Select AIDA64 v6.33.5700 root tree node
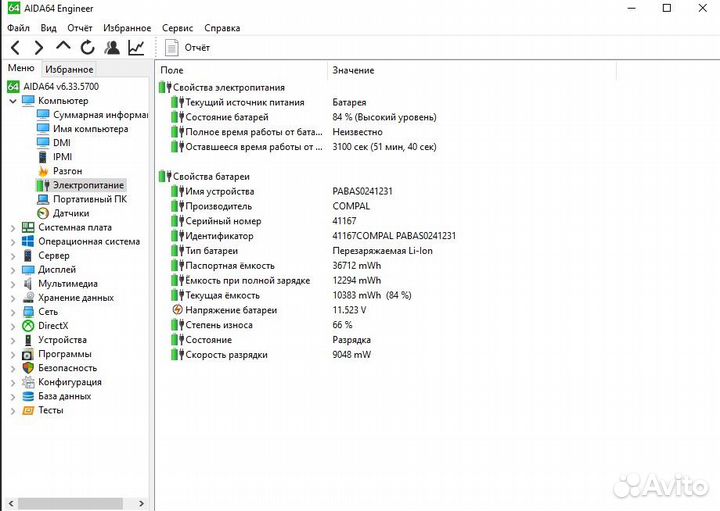This screenshot has height=511, width=720. pos(53,86)
